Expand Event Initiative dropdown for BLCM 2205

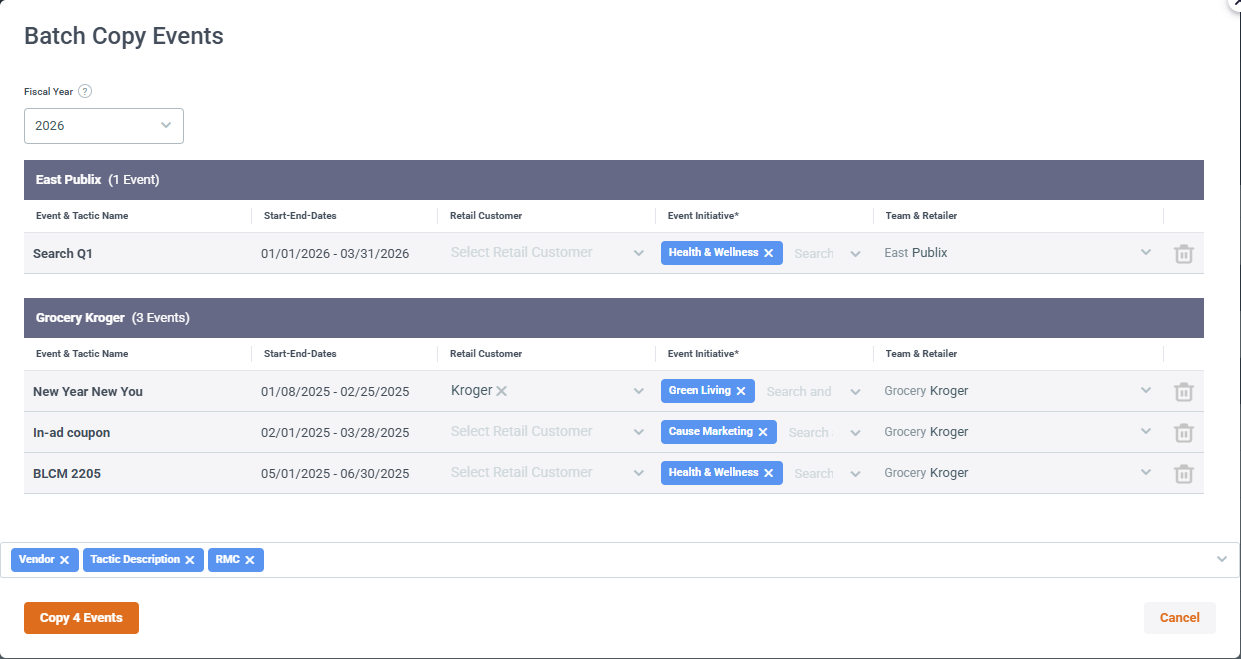[855, 473]
